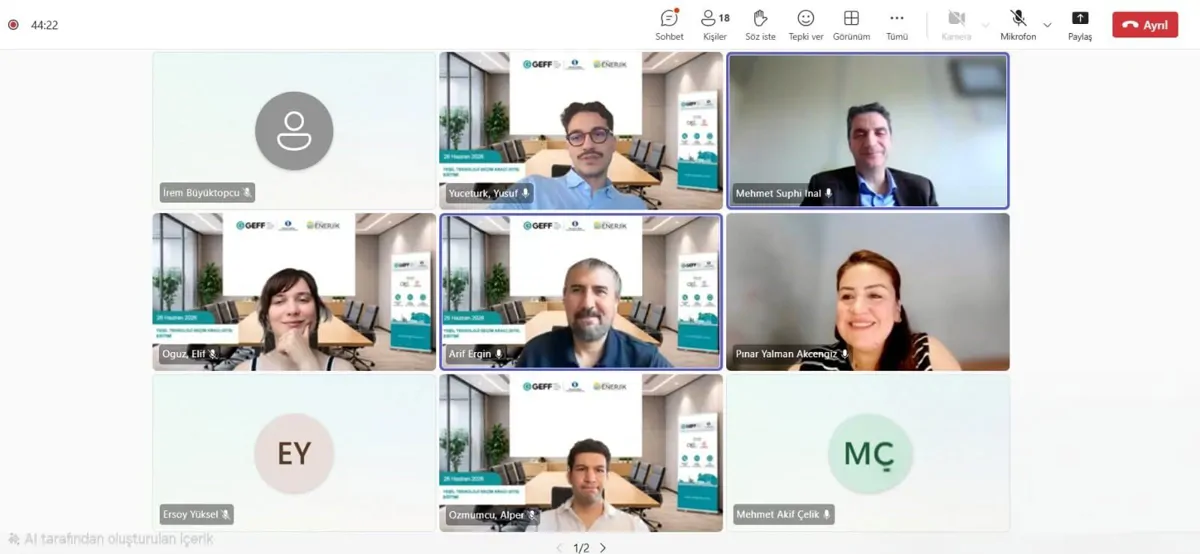Click Ersoy Yüksel name label
This screenshot has width=1200, height=554.
coord(196,515)
